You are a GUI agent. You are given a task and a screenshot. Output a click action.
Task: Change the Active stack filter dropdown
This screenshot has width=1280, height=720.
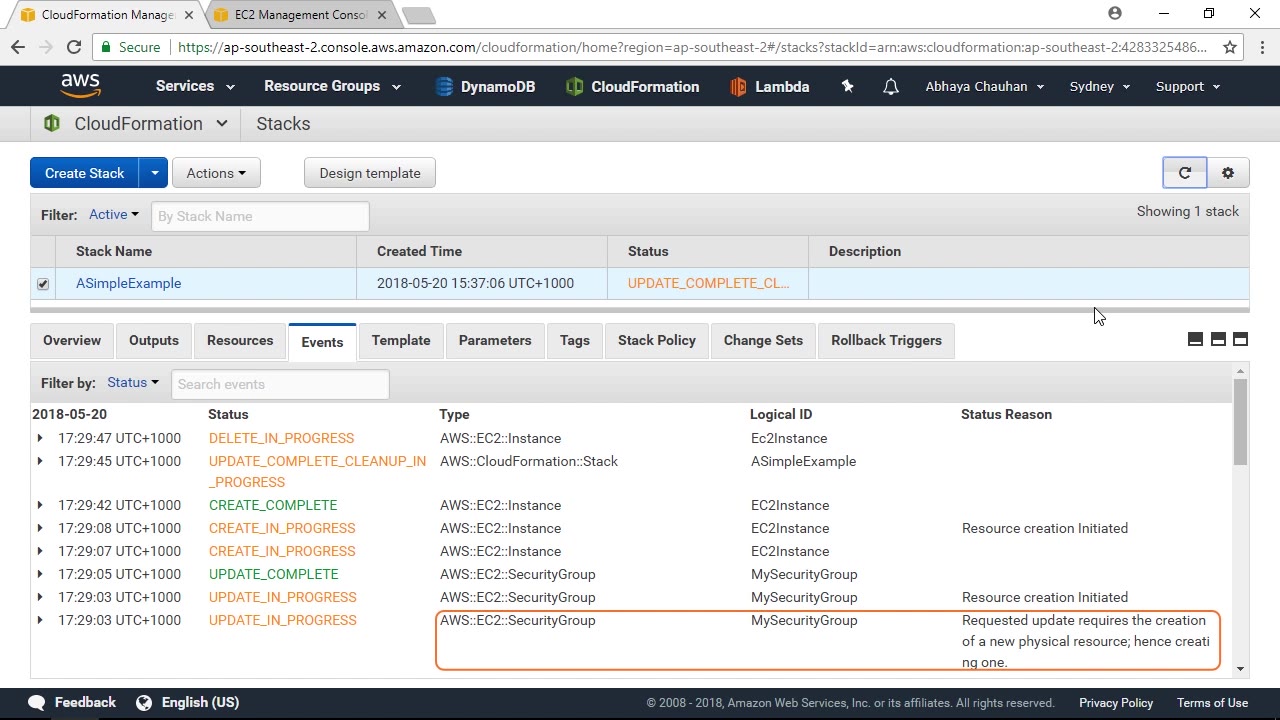coord(114,215)
